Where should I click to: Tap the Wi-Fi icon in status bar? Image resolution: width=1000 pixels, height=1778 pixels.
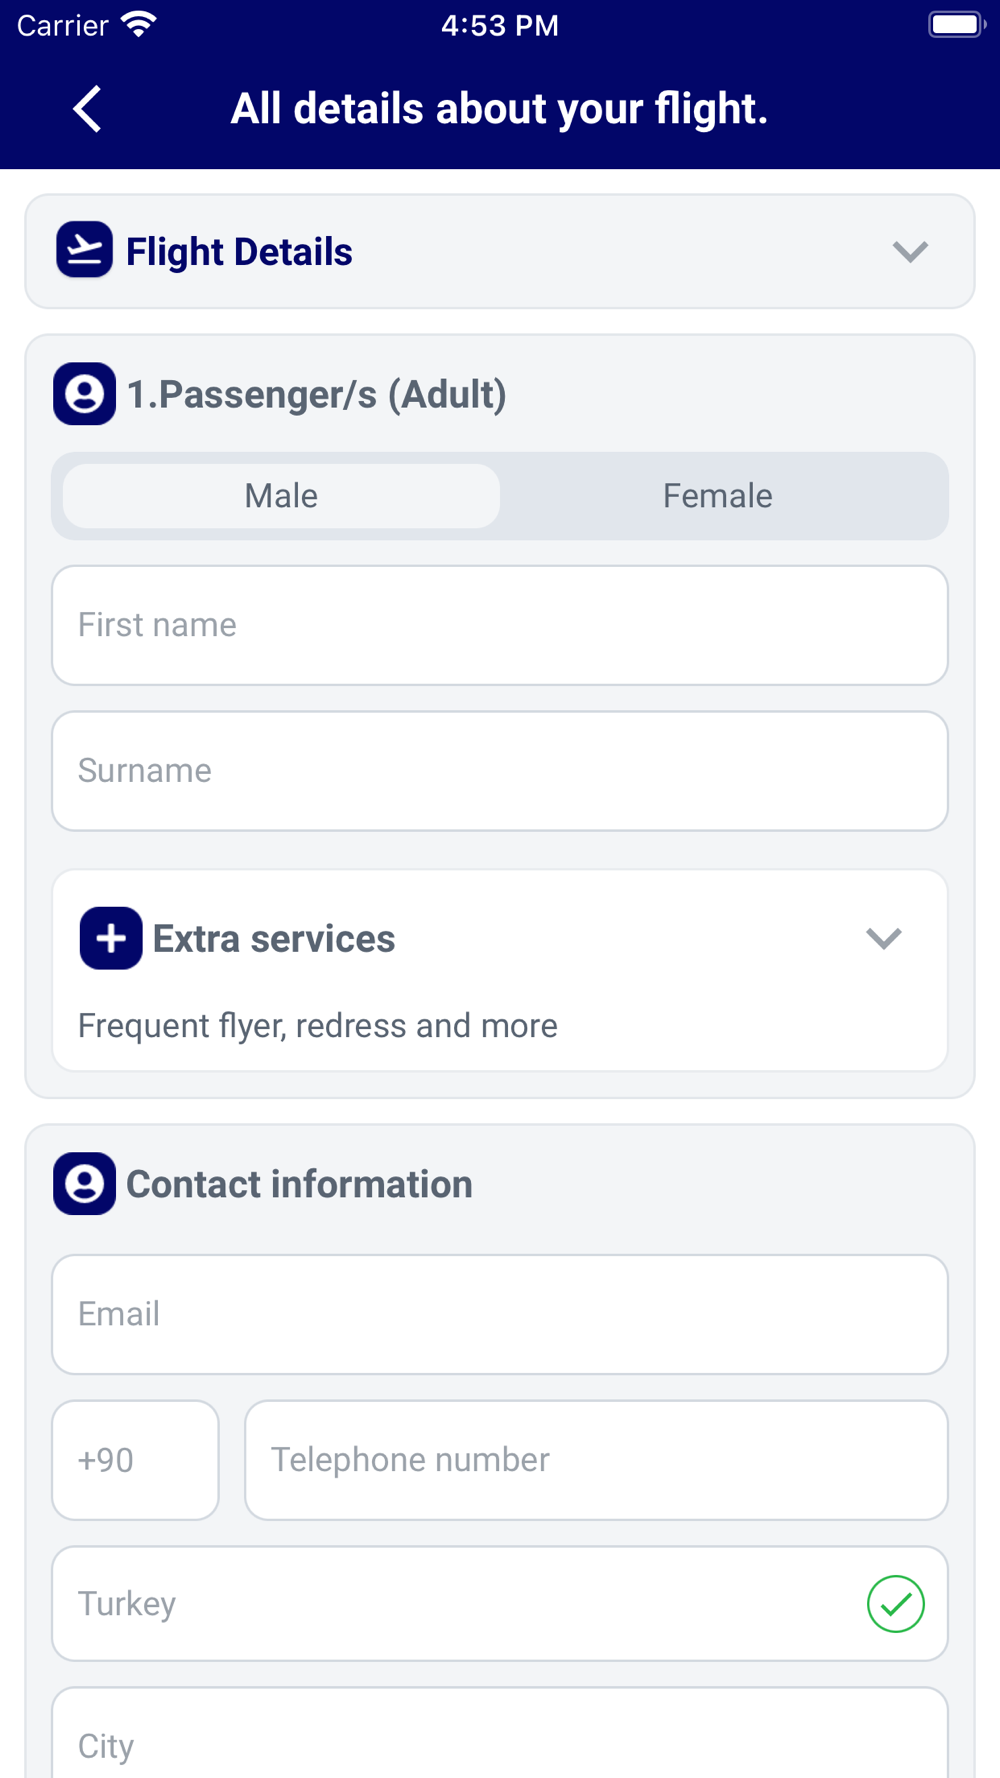(139, 24)
